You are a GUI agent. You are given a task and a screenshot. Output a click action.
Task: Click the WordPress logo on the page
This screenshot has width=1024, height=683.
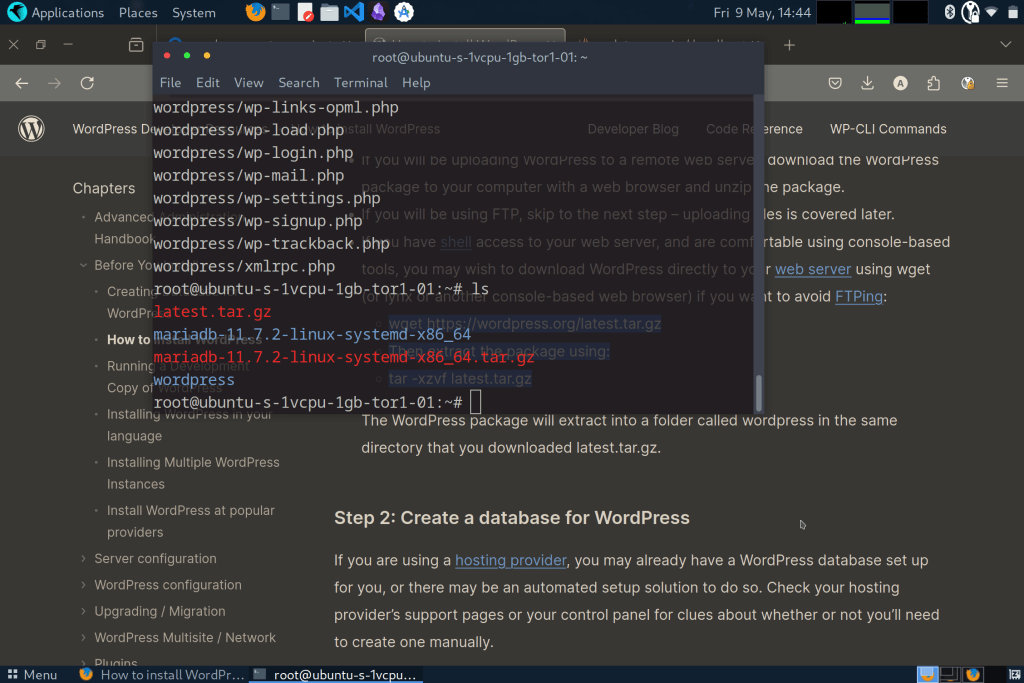click(x=31, y=129)
